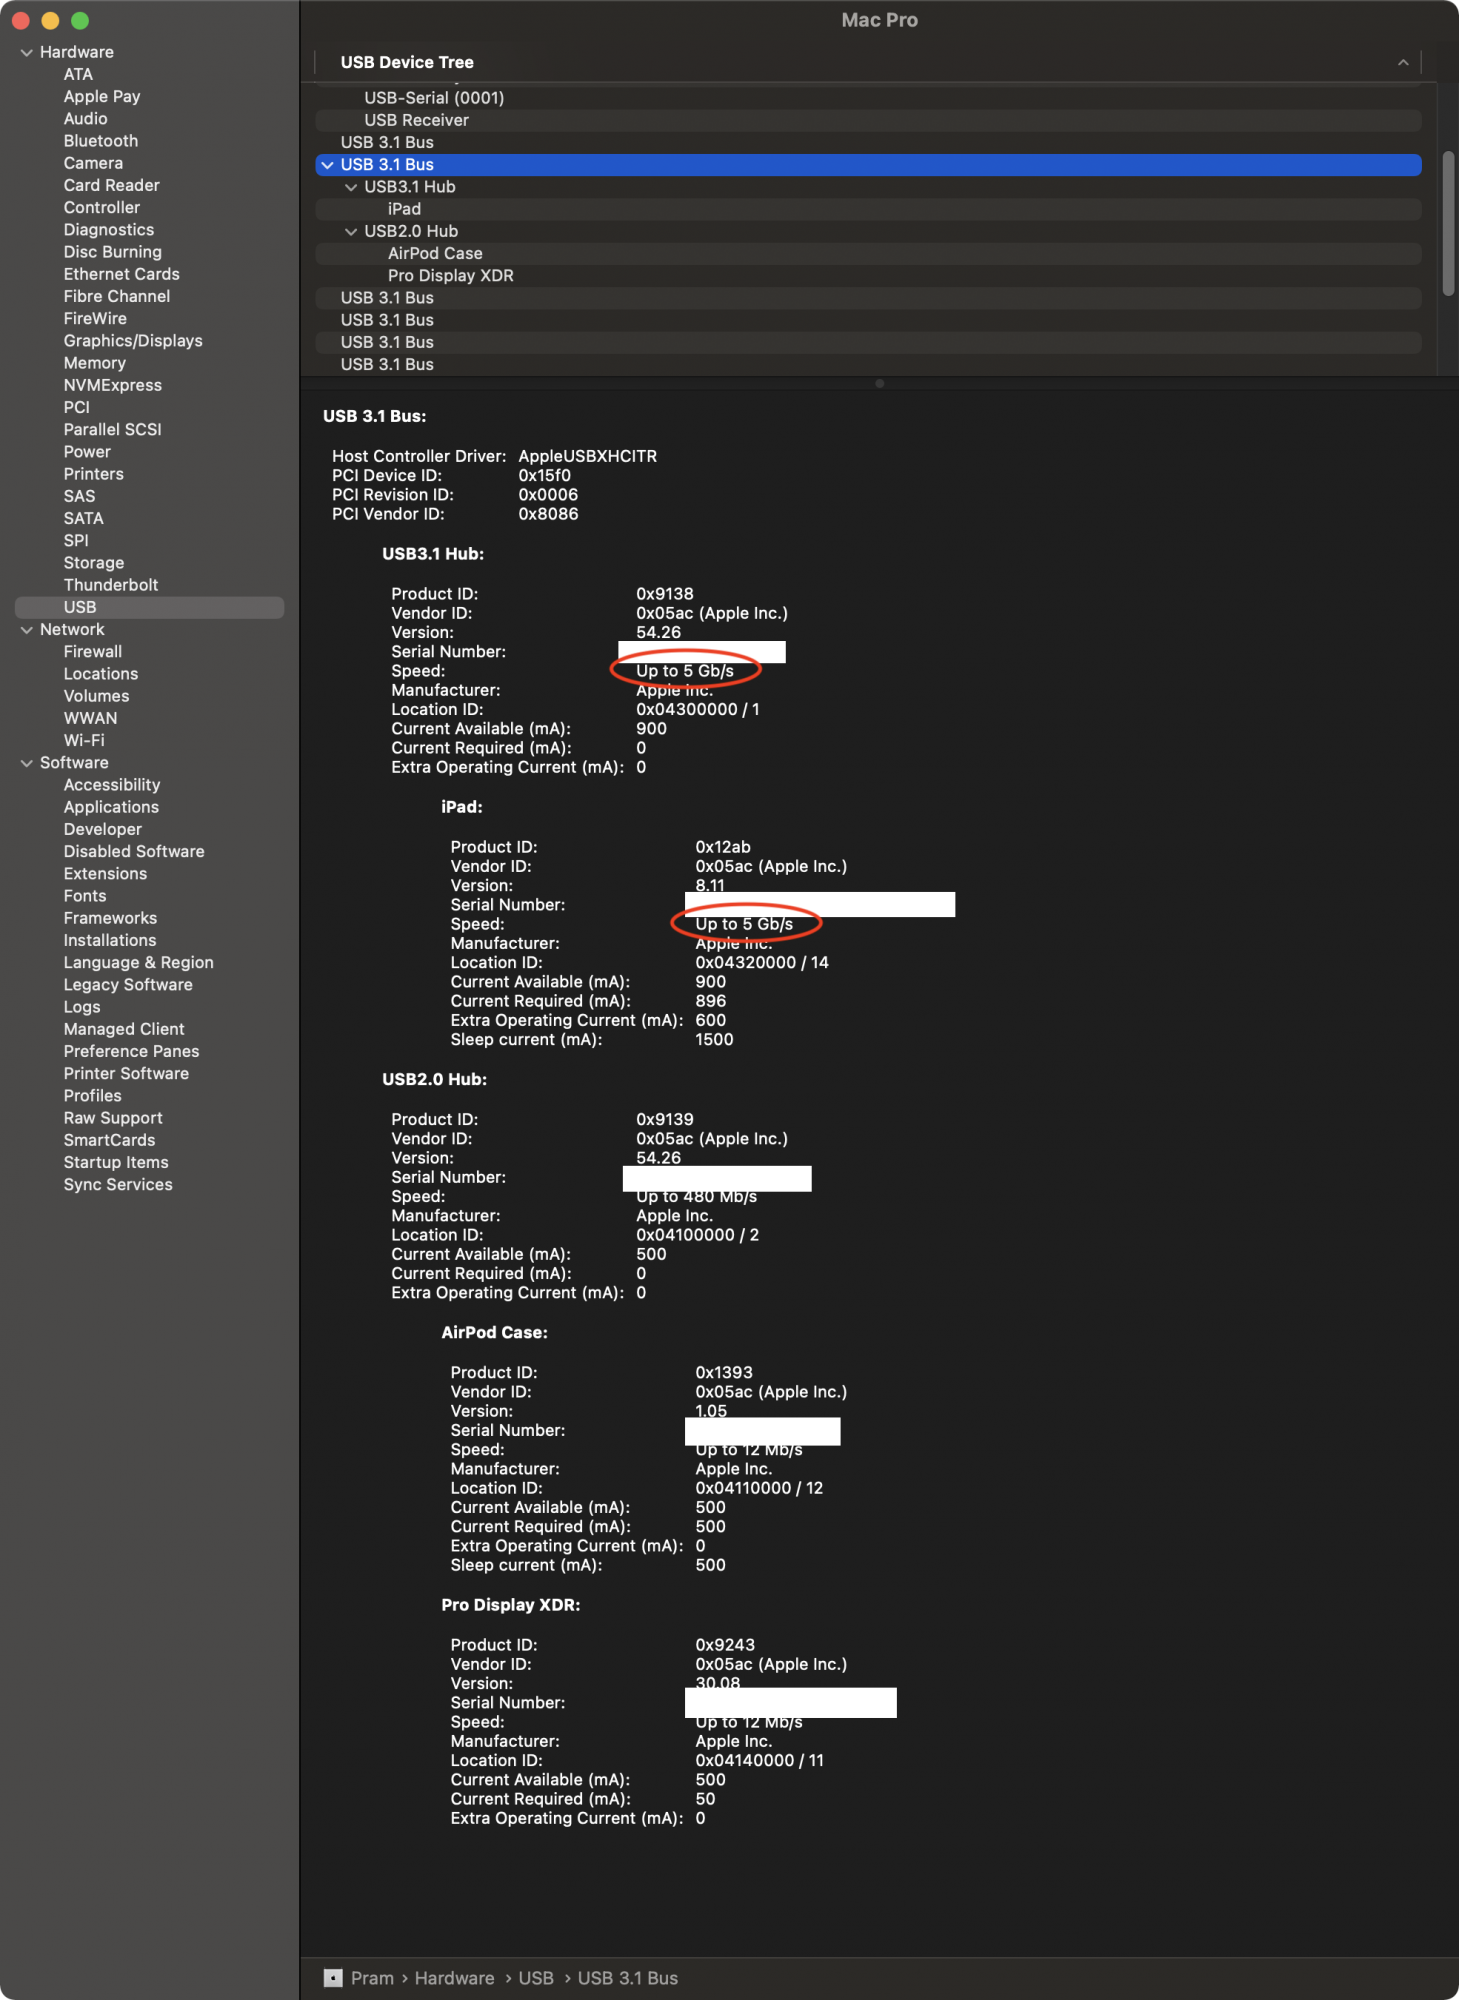The width and height of the screenshot is (1459, 2000).
Task: Click the USB Device Tree column header
Action: coord(407,62)
